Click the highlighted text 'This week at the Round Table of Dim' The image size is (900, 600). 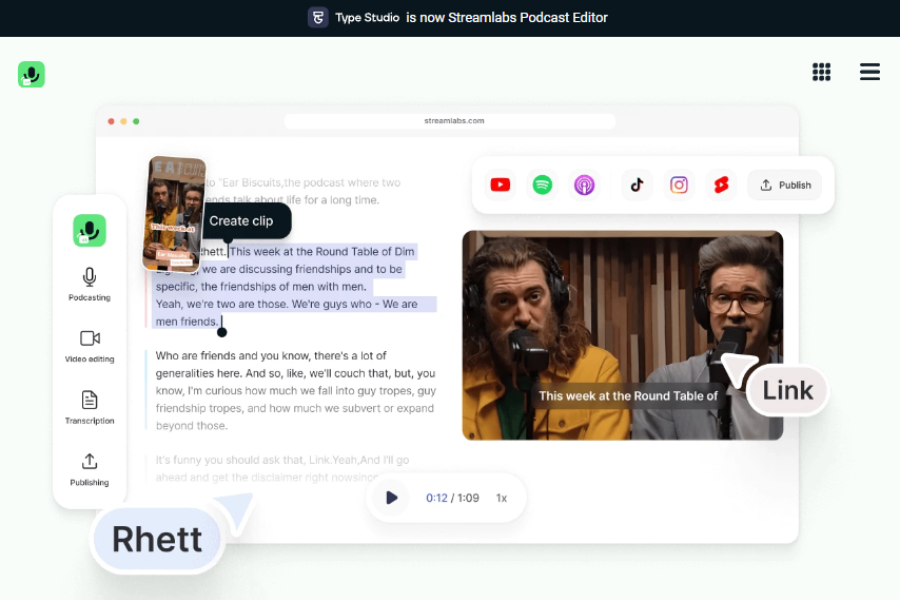tap(321, 251)
